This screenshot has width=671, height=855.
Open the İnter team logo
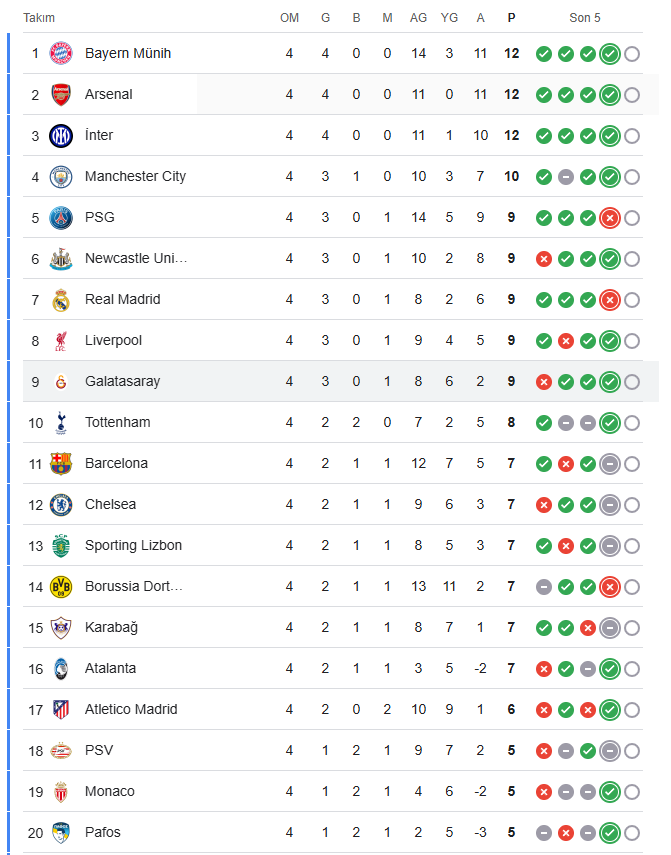[61, 135]
